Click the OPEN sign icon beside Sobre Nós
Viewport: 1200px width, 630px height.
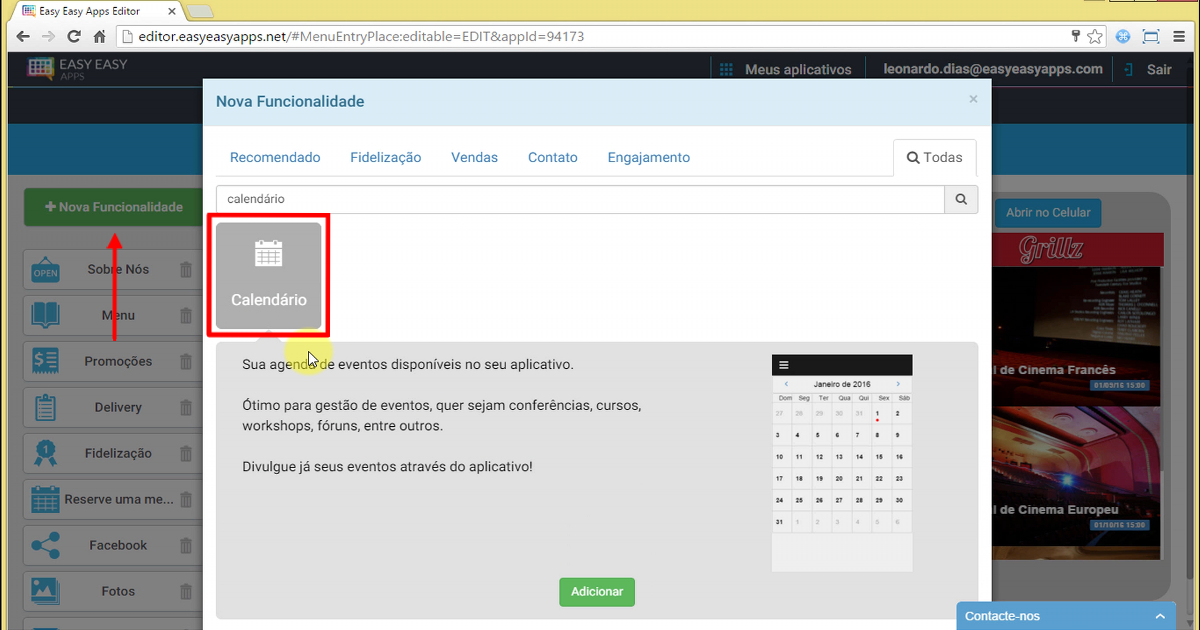coord(45,269)
